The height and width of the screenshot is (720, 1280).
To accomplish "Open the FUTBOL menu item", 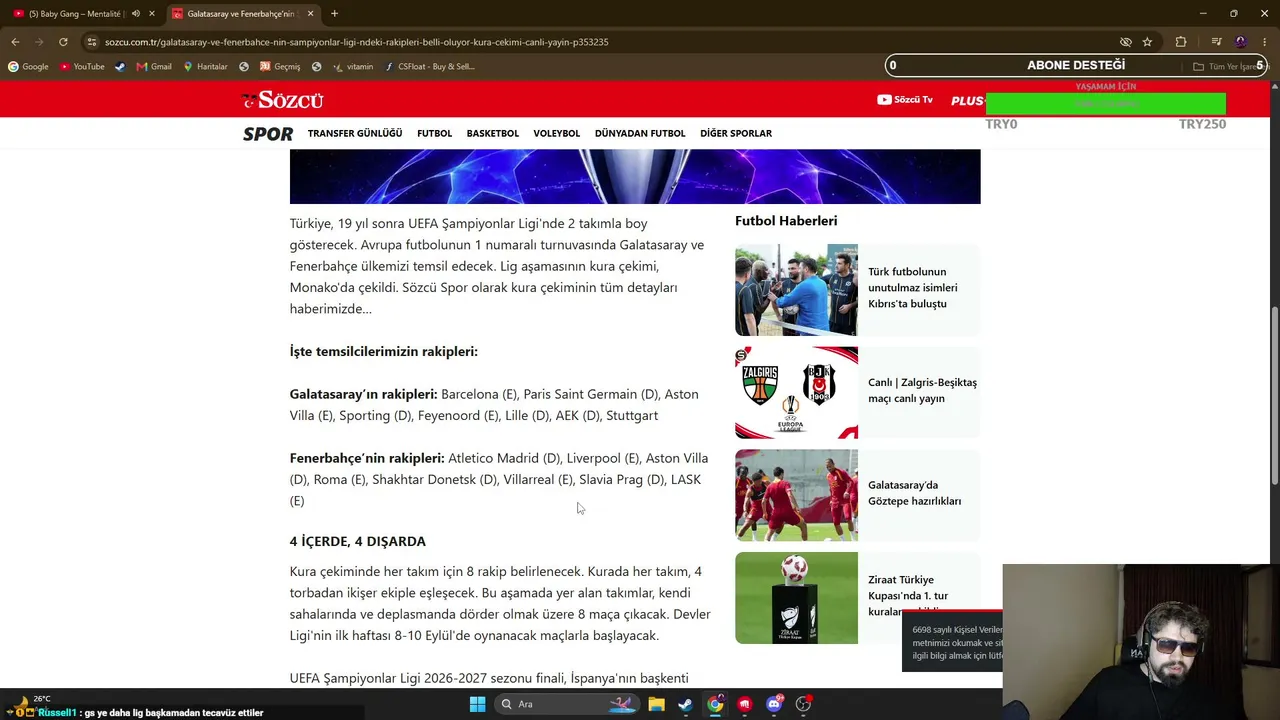I will [435, 133].
